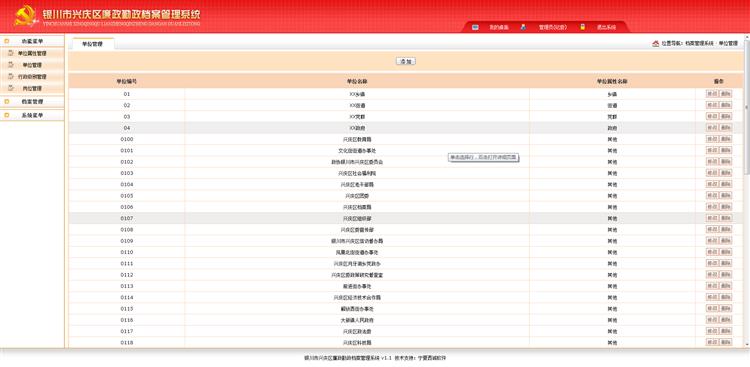750x367 pixels.
Task: Select the unit number cell 04
Action: pyautogui.click(x=127, y=128)
